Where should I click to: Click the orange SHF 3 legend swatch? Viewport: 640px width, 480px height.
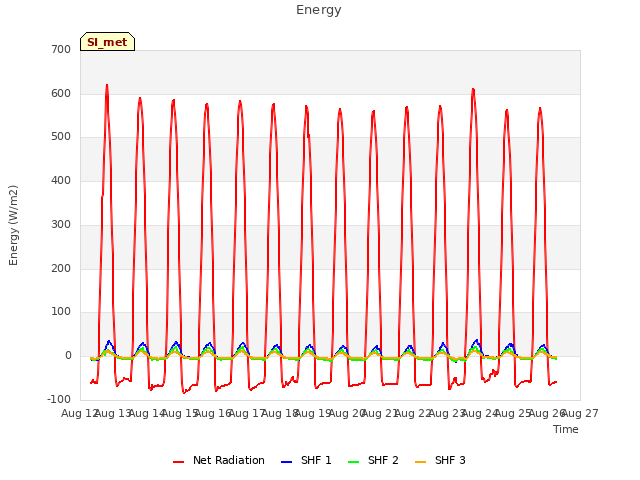click(x=420, y=462)
